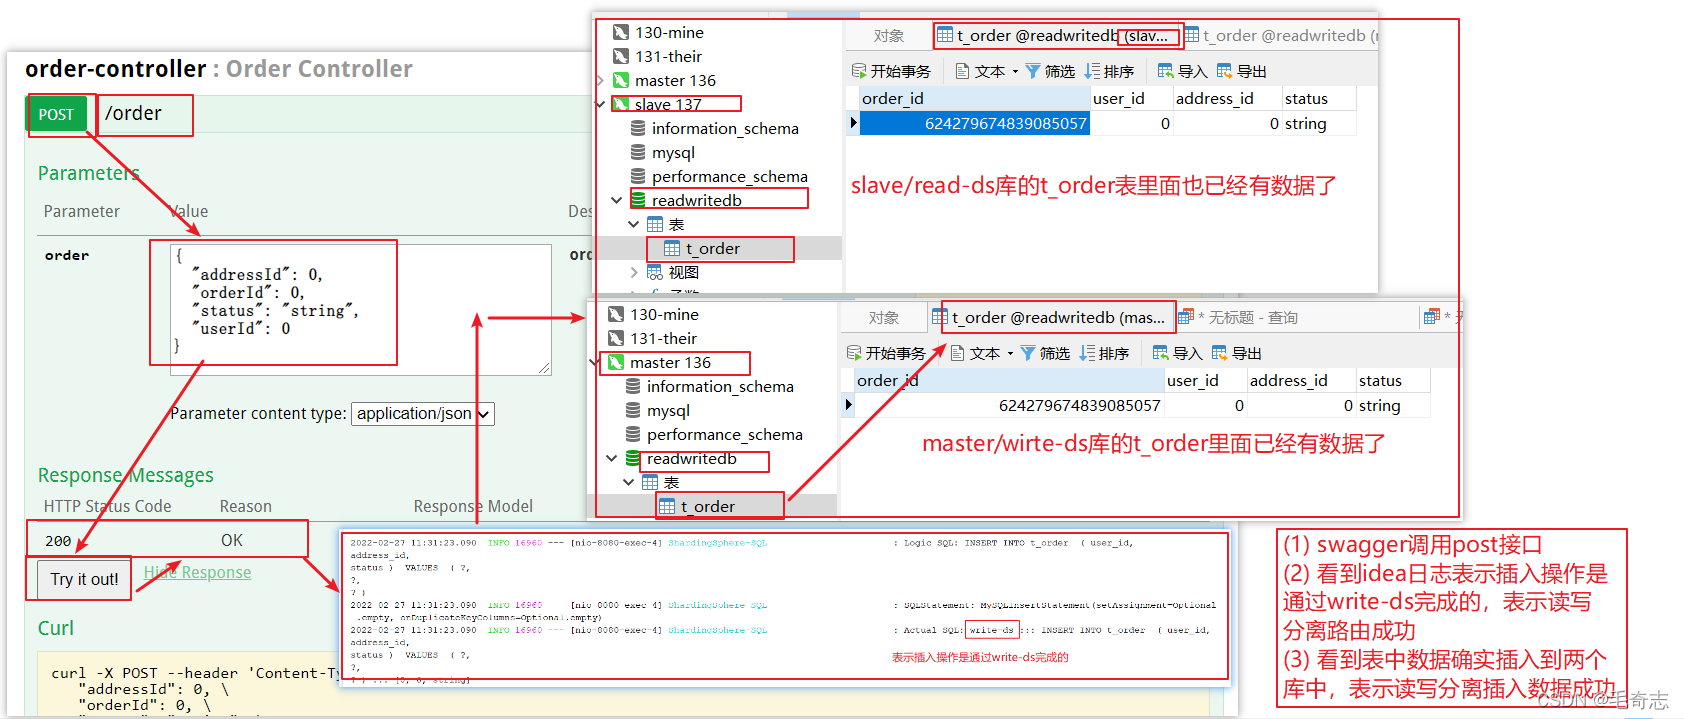Click address_id column header in master table

[1301, 380]
